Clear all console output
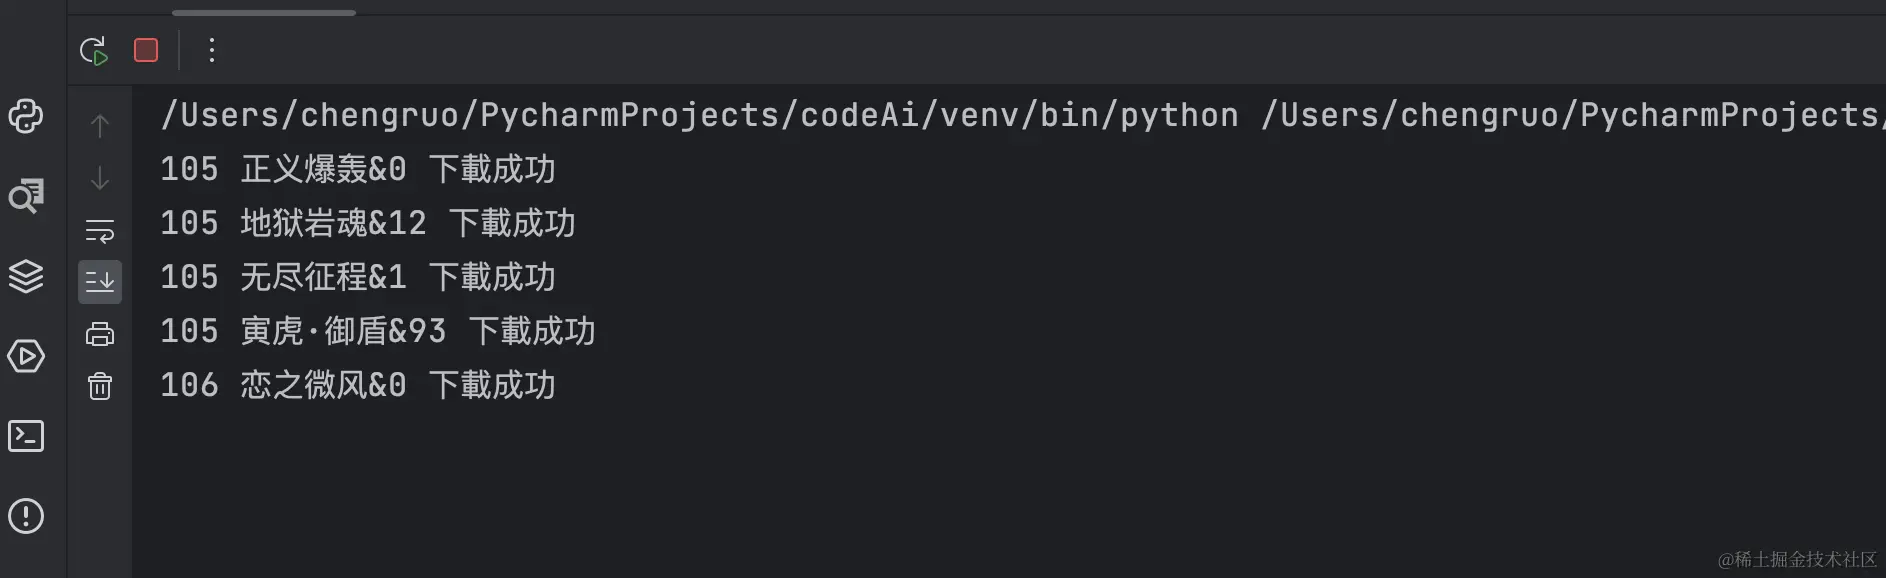The height and width of the screenshot is (578, 1886). 100,386
